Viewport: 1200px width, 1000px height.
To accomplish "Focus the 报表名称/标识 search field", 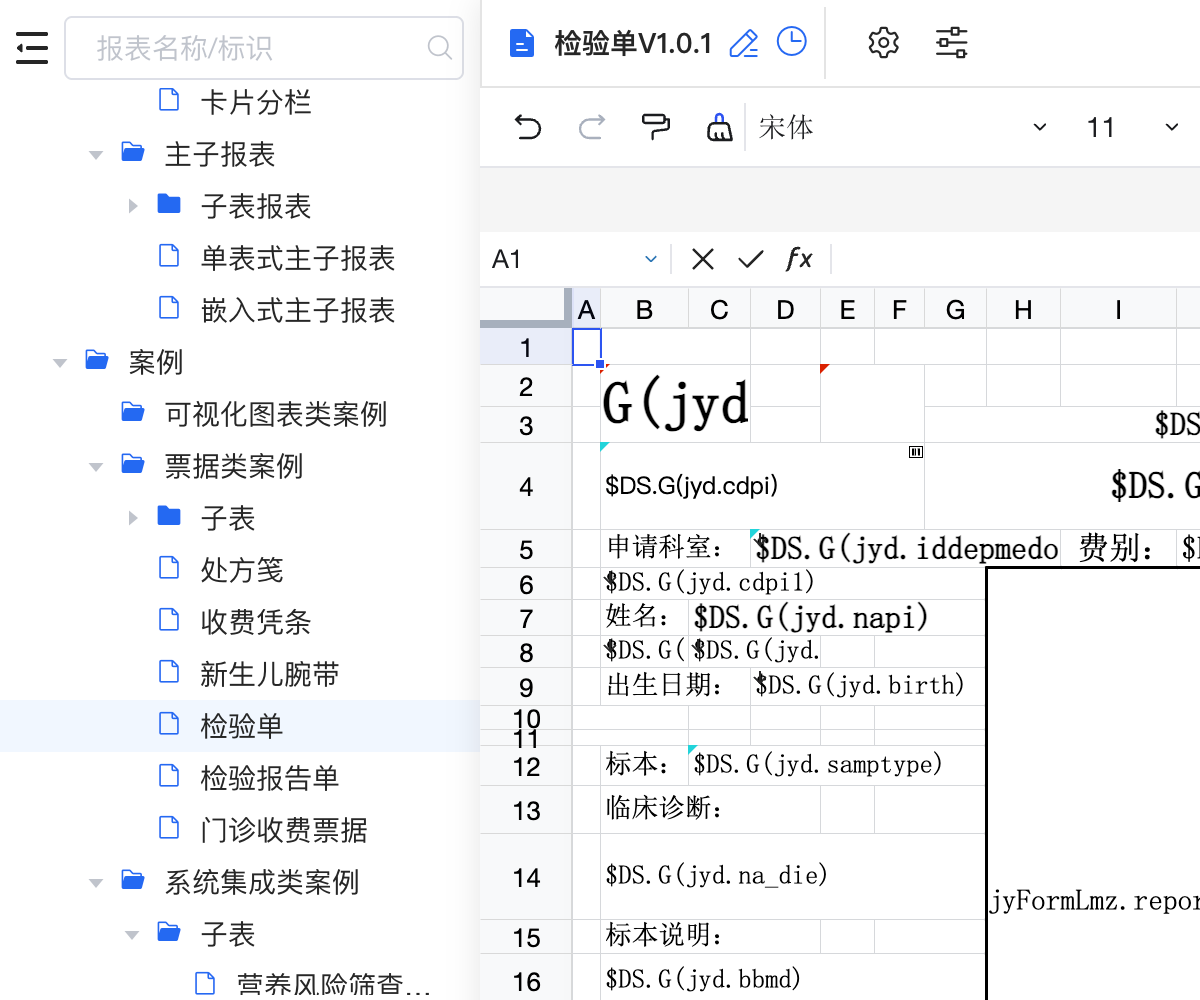I will 264,48.
